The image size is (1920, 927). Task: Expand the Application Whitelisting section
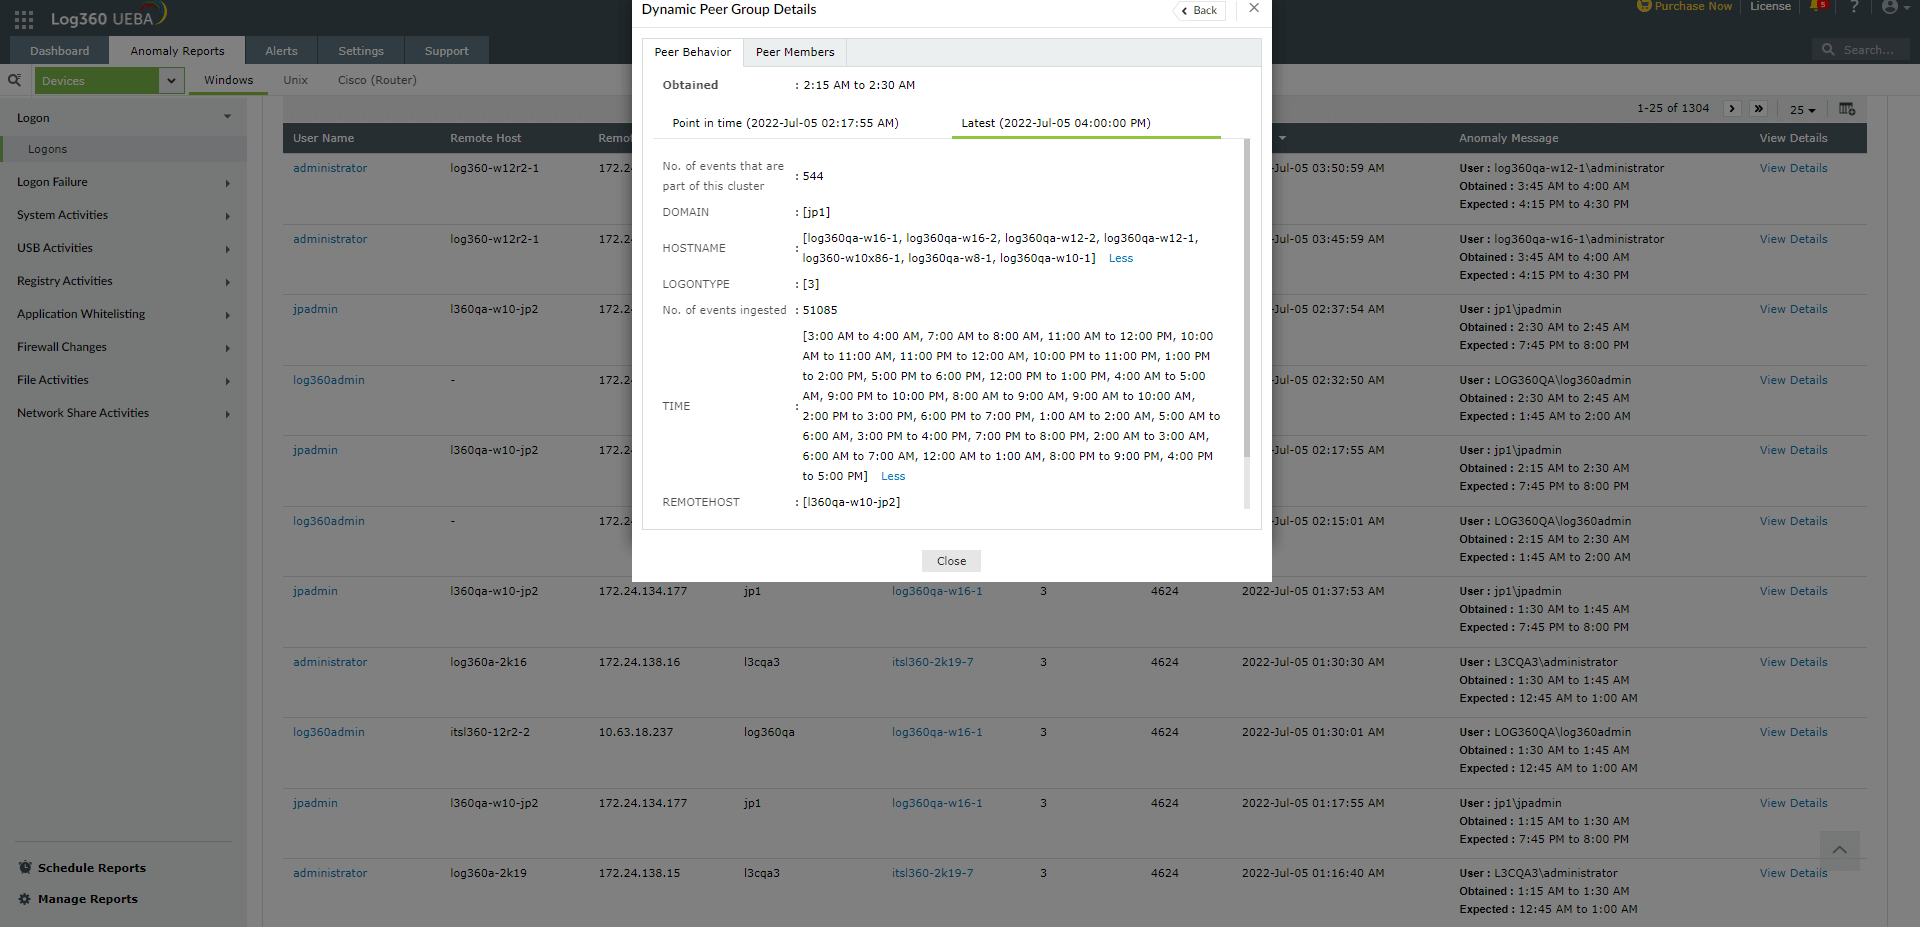click(123, 314)
